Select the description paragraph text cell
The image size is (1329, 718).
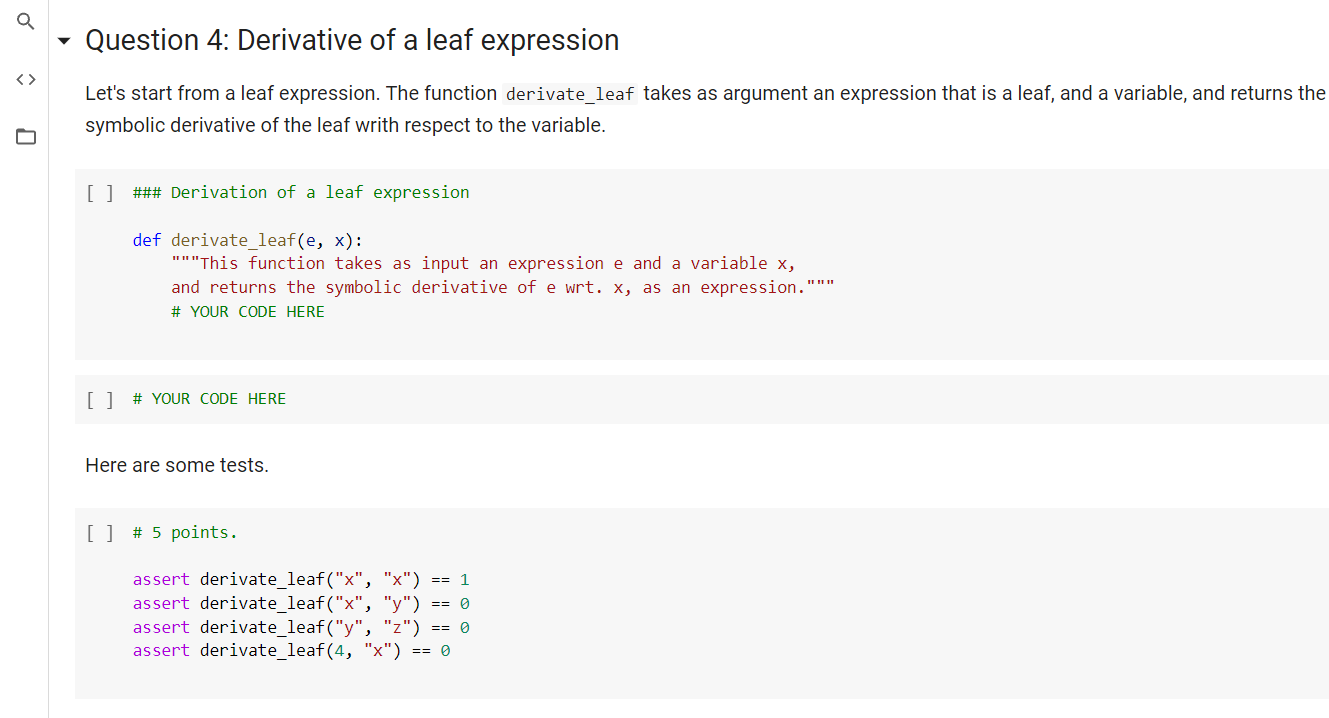(x=705, y=110)
